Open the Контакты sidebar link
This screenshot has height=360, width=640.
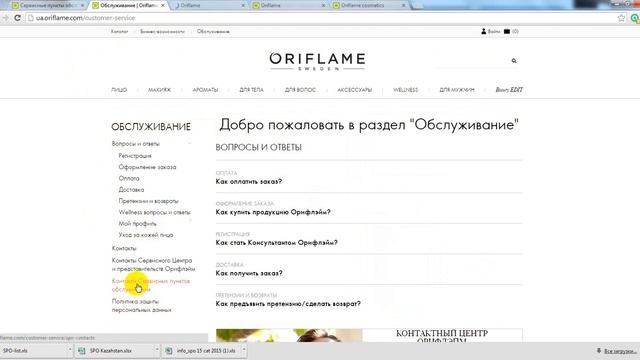click(124, 248)
